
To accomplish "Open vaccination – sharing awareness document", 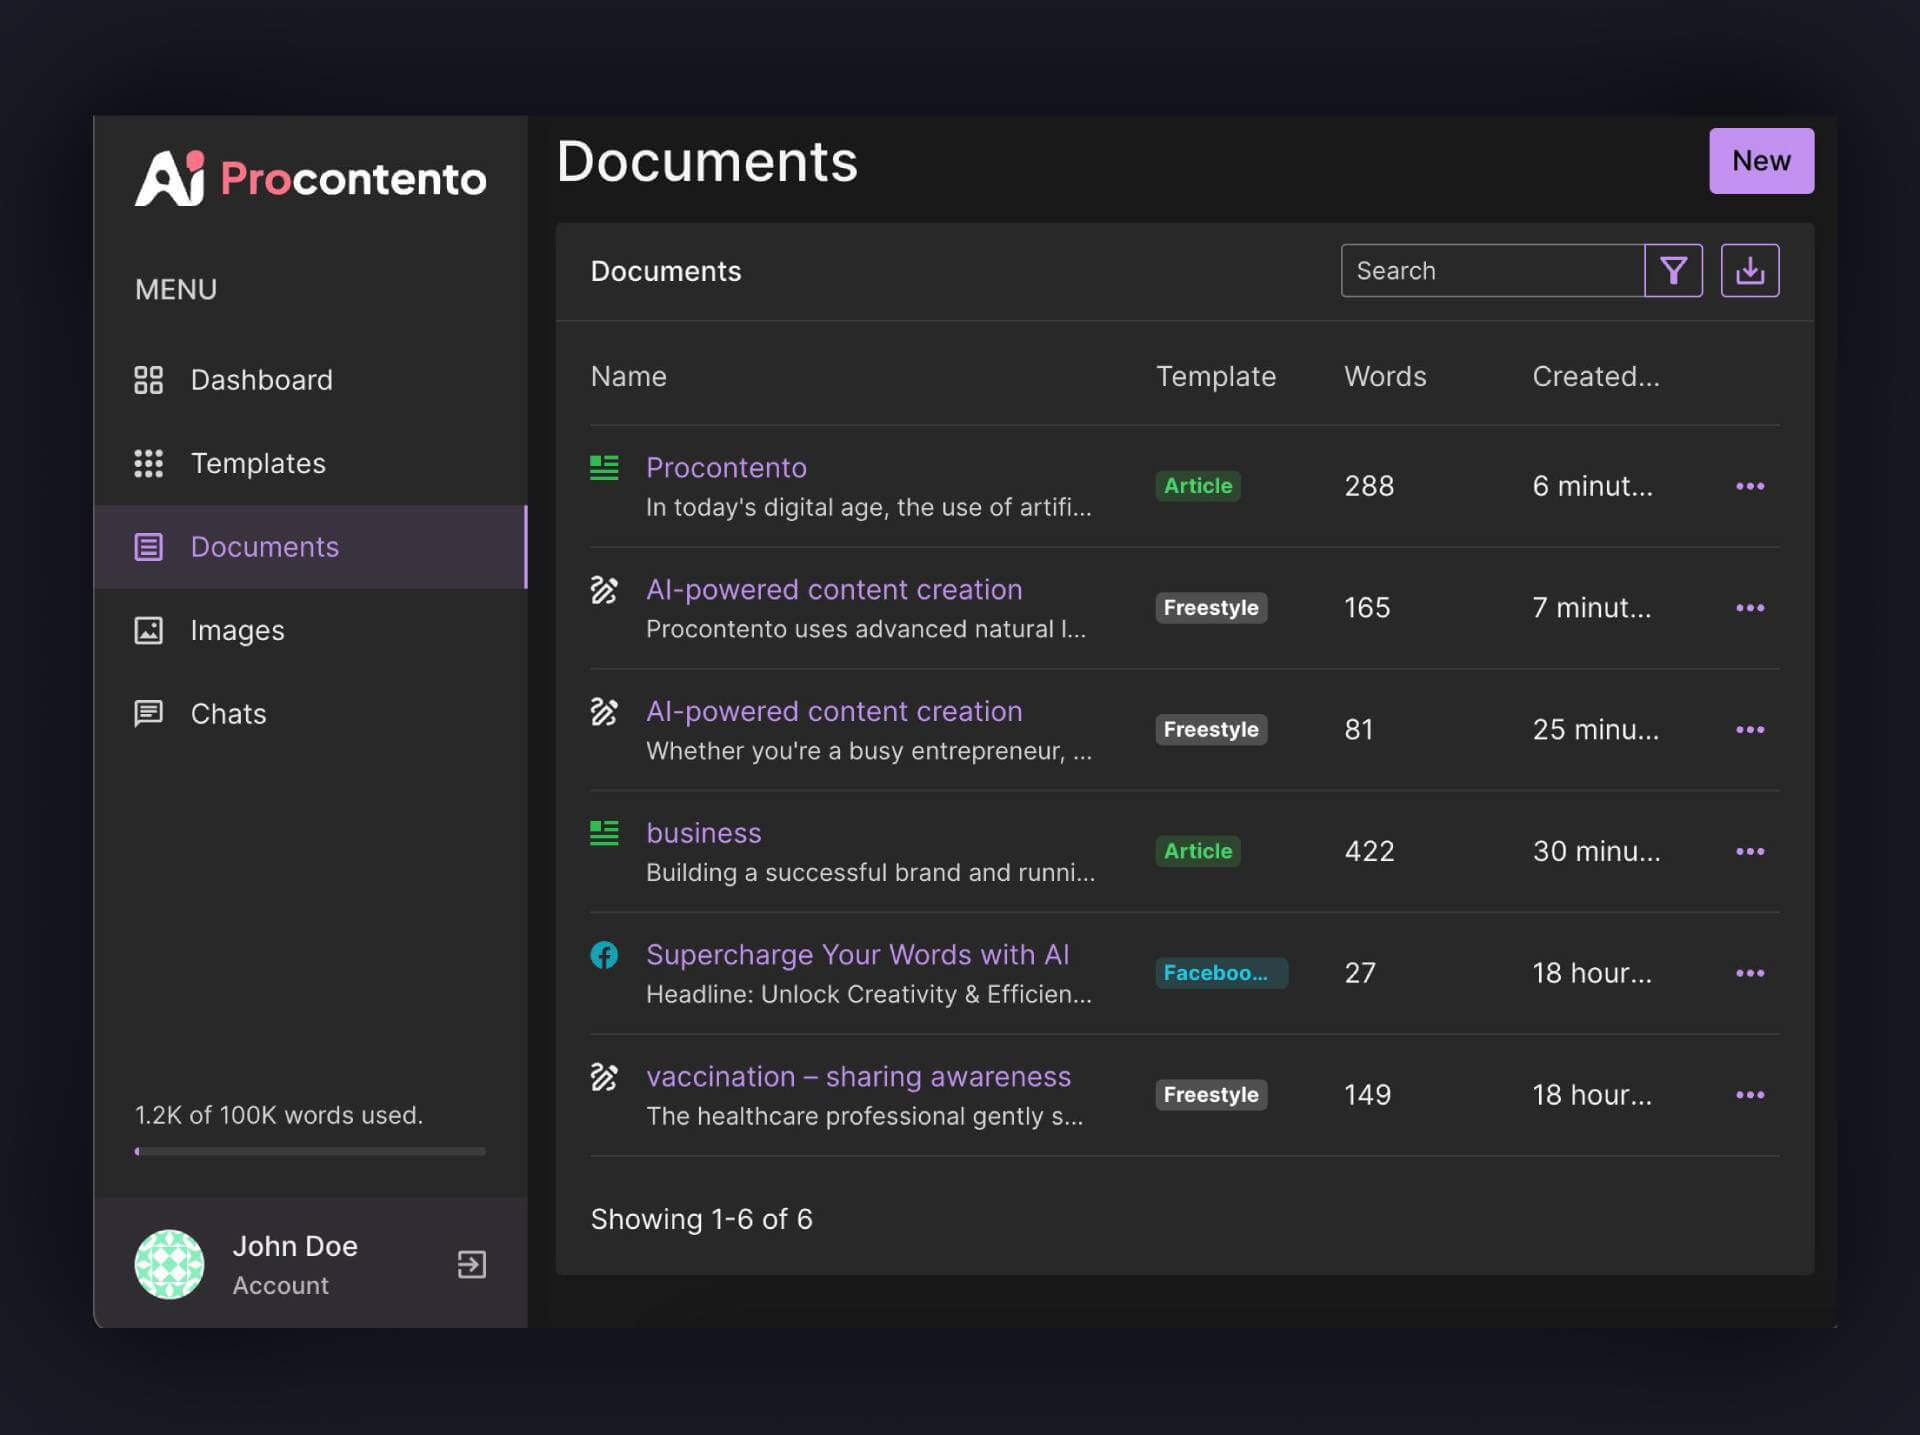I will (858, 1077).
